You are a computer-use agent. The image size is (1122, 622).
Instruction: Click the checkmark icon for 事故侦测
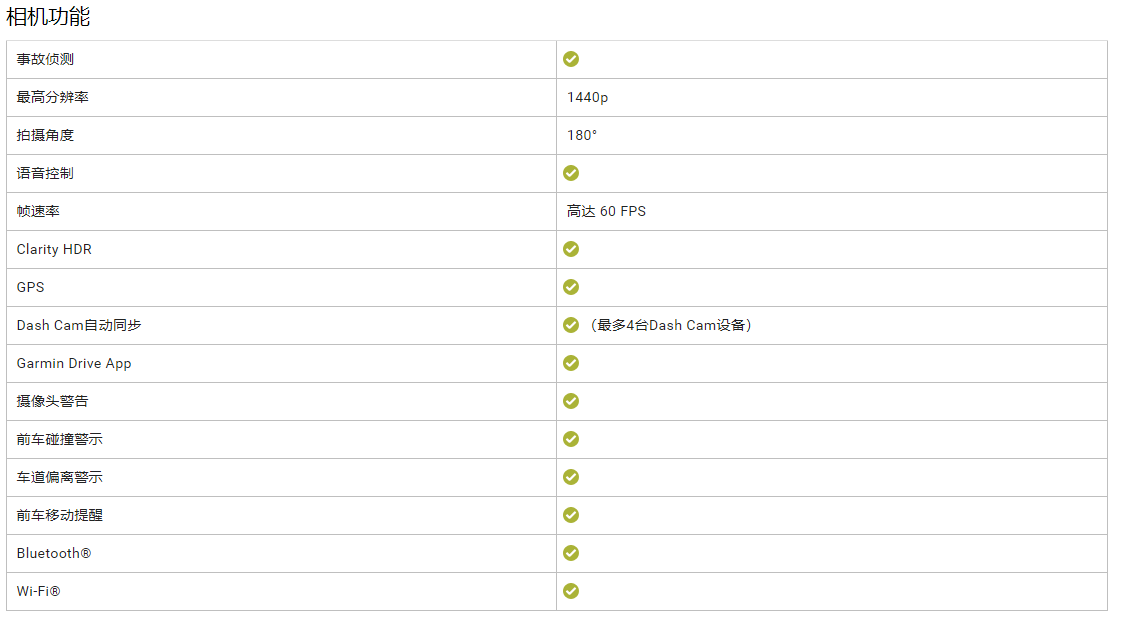571,59
